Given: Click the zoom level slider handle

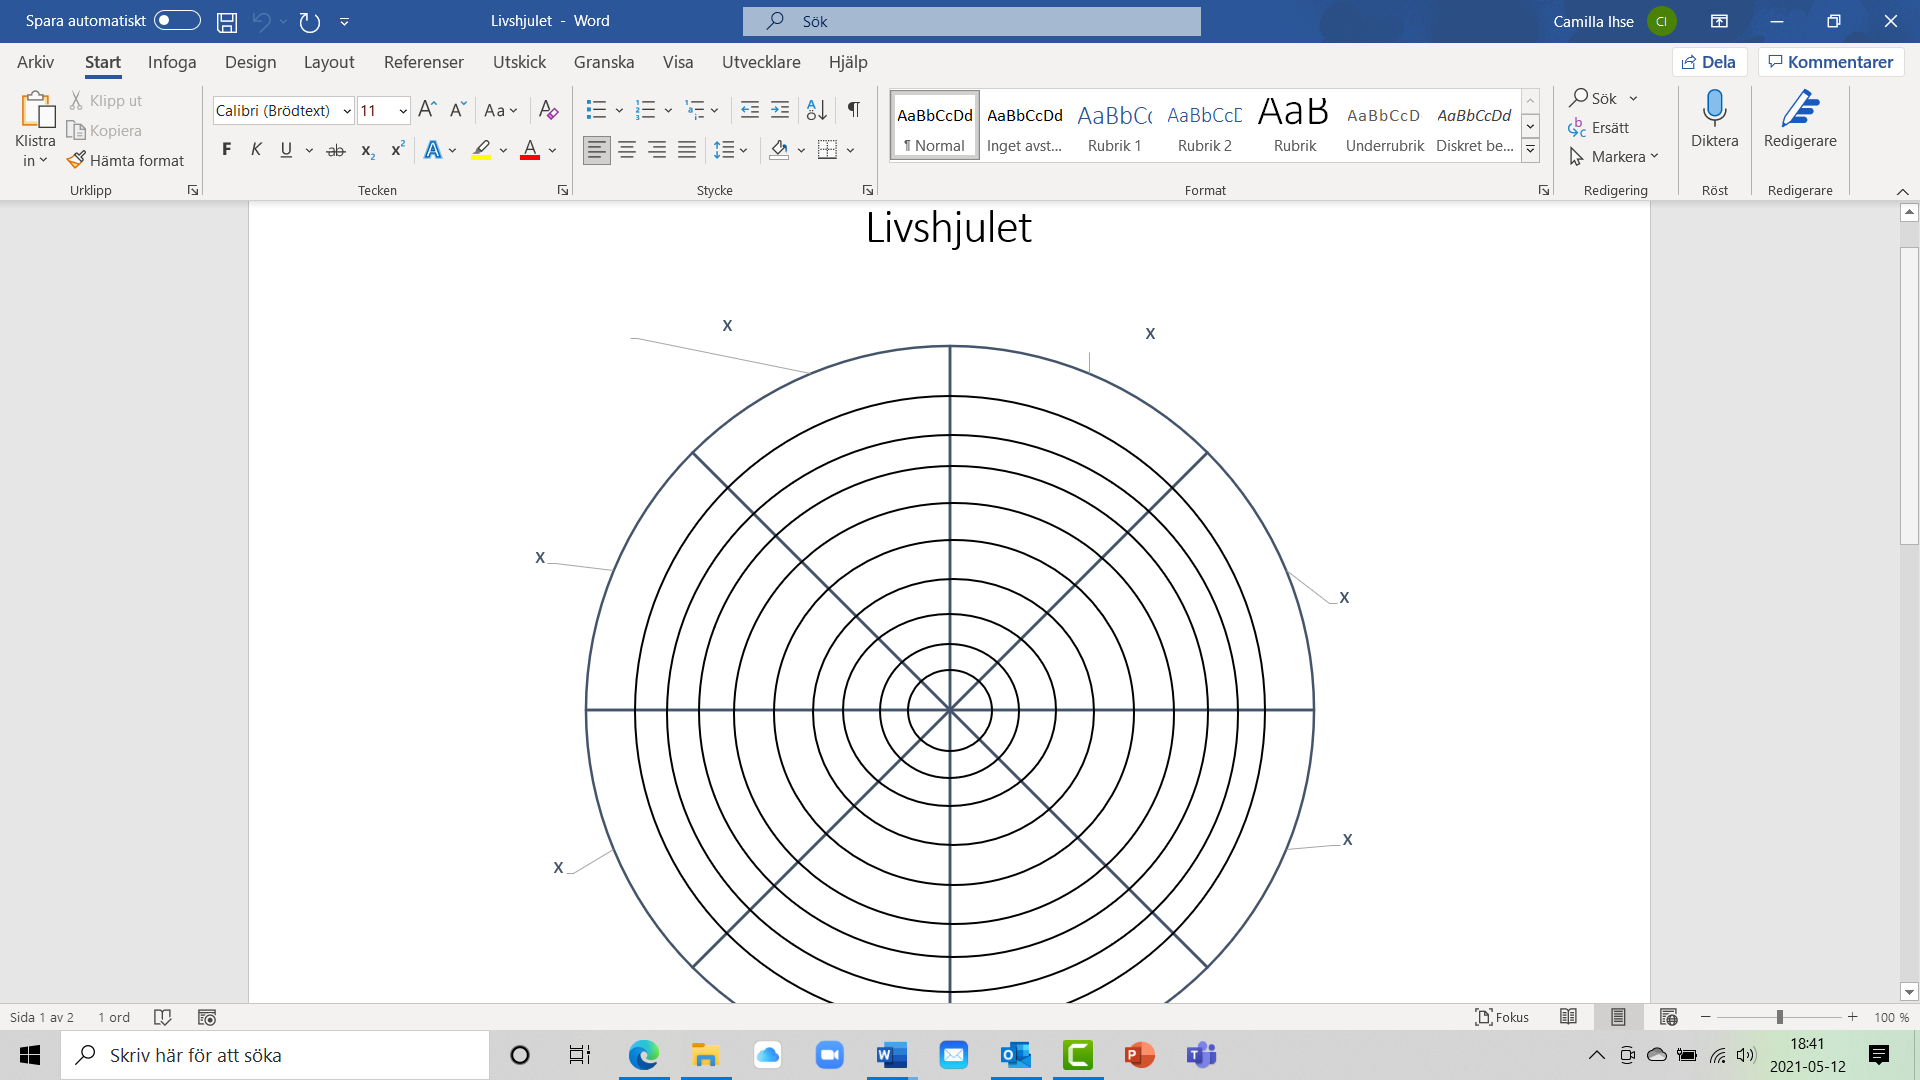Looking at the screenshot, I should pos(1779,1017).
